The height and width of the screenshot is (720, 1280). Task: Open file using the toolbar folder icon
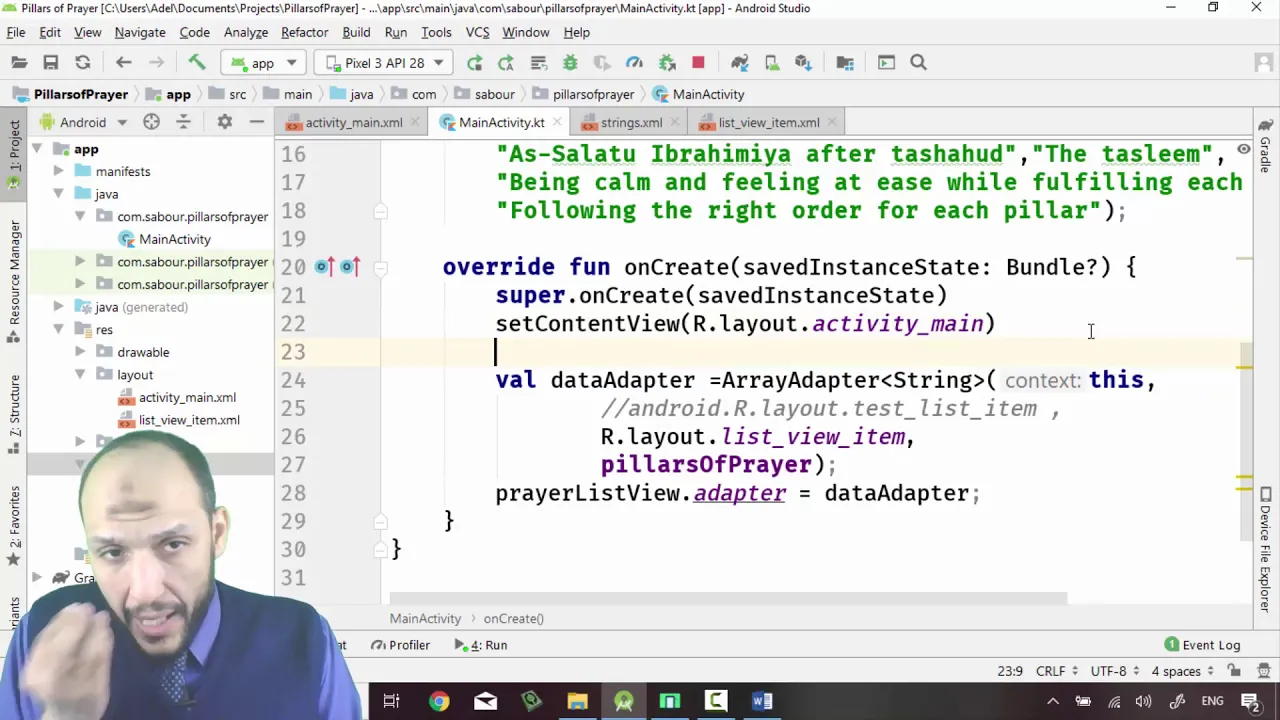(19, 63)
